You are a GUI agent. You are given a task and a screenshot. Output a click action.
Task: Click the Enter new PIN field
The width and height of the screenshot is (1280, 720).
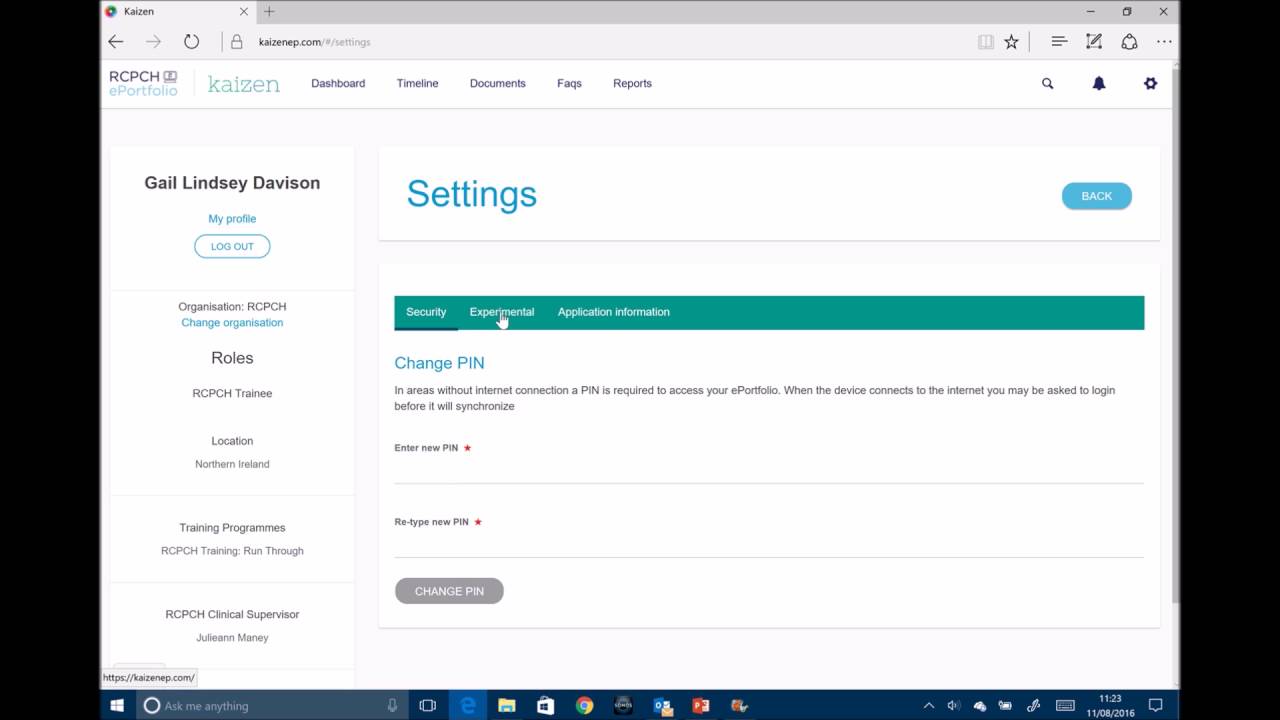[769, 471]
